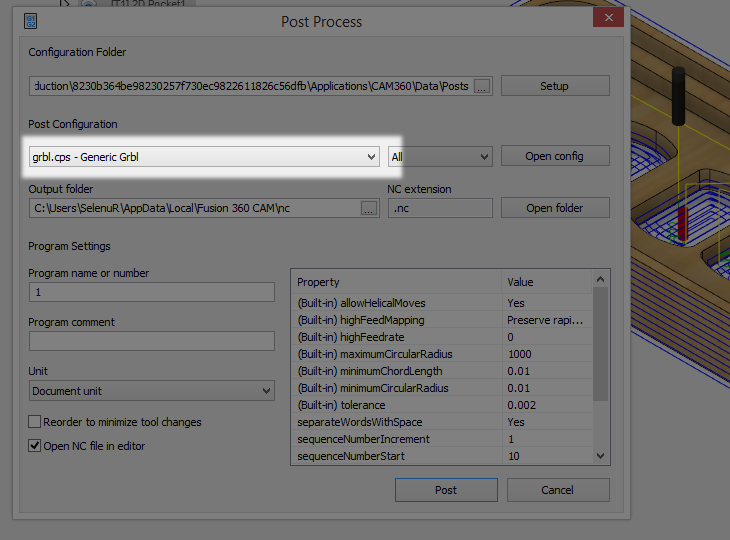Click the NC extension field

[x=440, y=208]
